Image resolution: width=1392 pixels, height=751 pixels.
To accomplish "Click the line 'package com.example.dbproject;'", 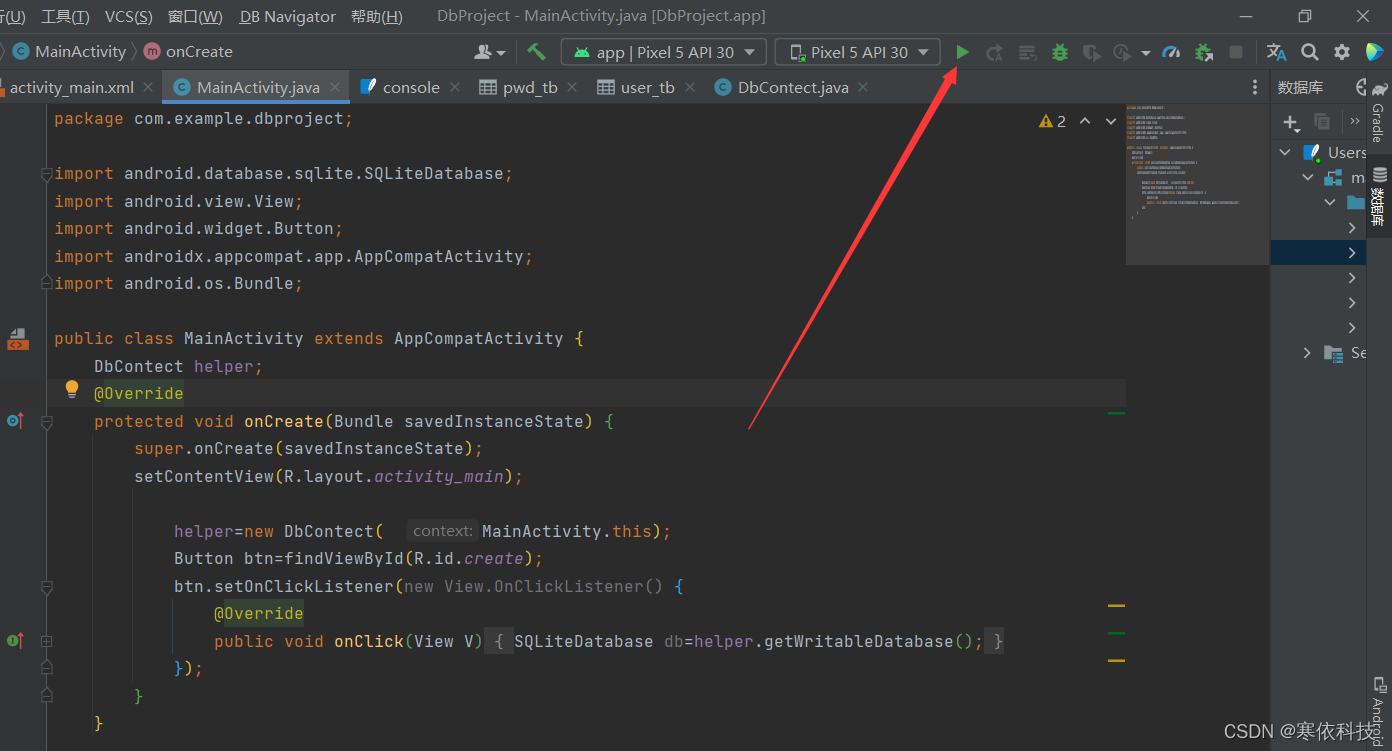I will (x=204, y=119).
